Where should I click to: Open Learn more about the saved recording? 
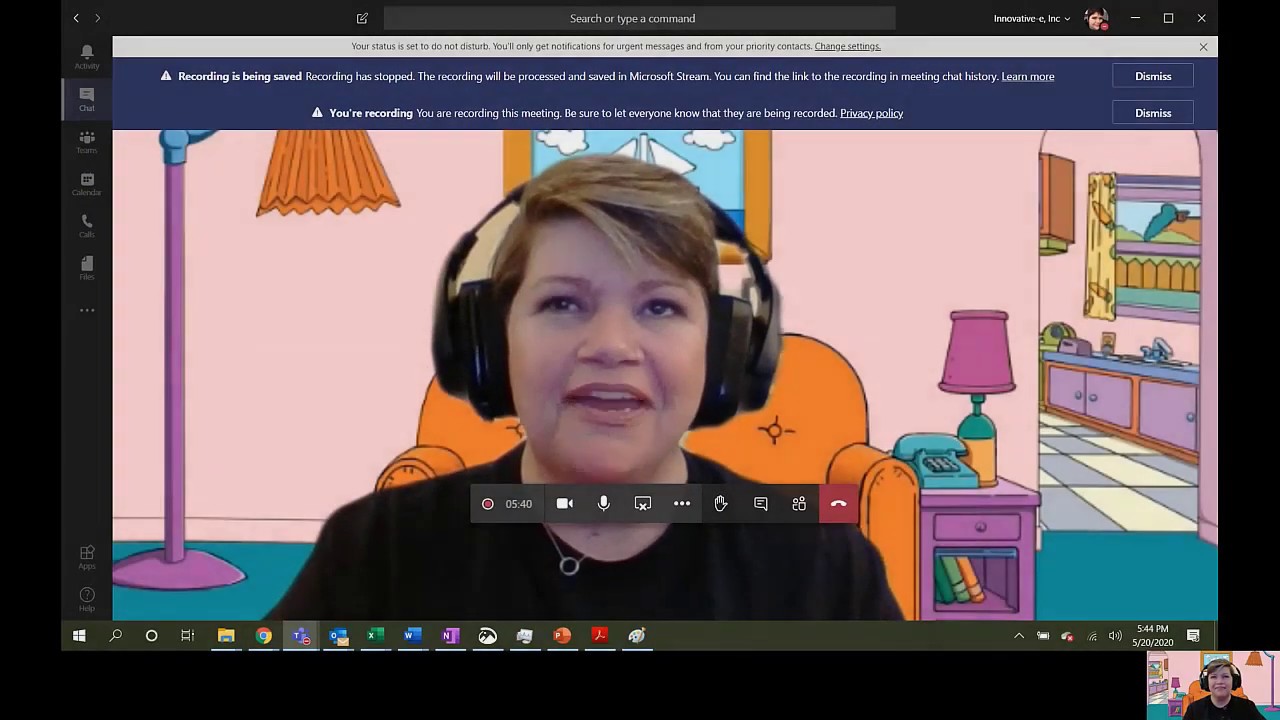click(1028, 76)
